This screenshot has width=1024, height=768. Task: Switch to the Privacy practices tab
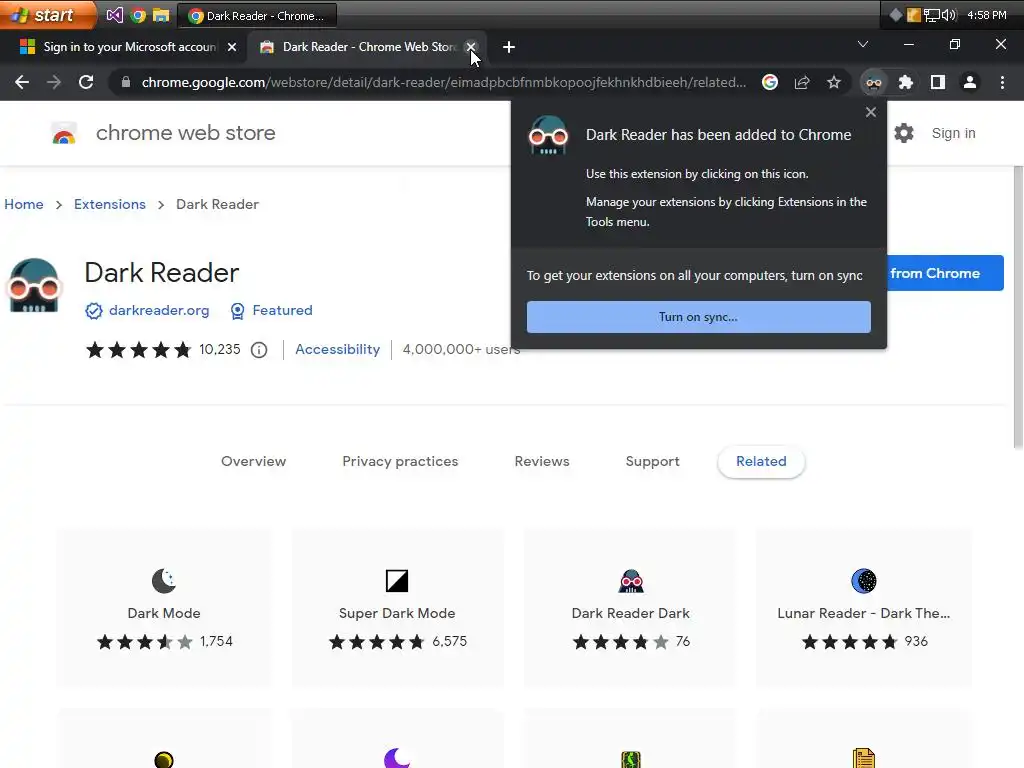click(400, 462)
